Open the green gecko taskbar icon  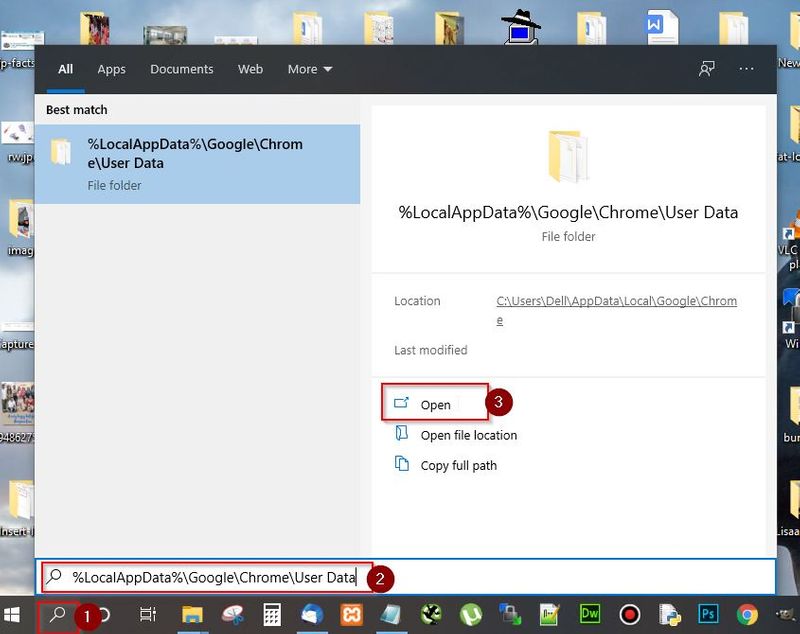[431, 615]
